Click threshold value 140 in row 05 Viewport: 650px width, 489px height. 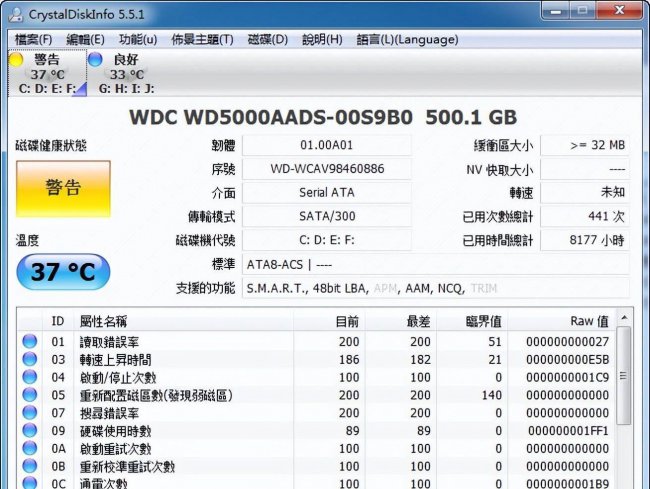pyautogui.click(x=492, y=395)
